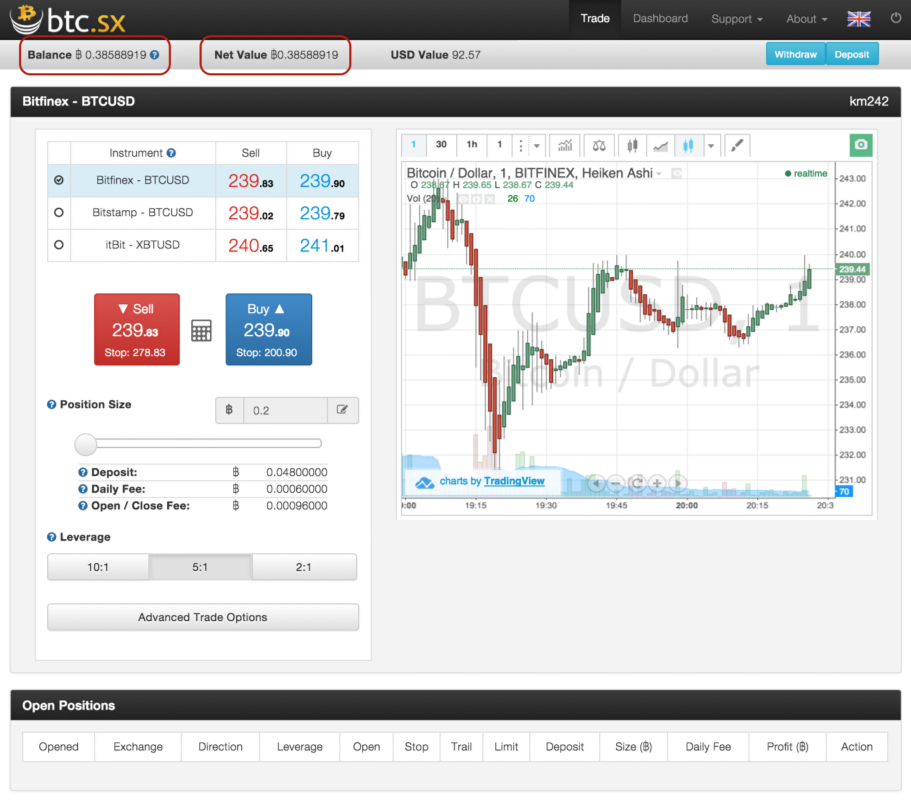This screenshot has height=800, width=911.
Task: Expand Advanced Trade Options
Action: [x=203, y=617]
